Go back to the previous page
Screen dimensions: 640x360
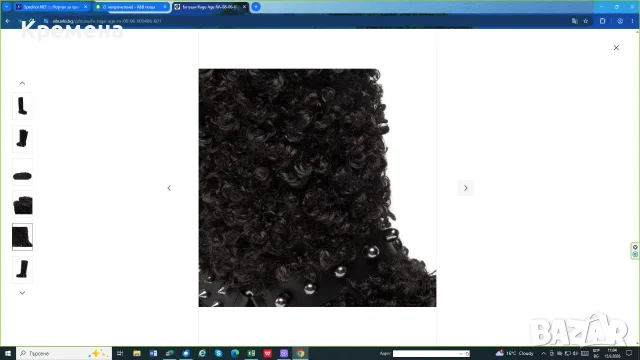click(x=8, y=21)
